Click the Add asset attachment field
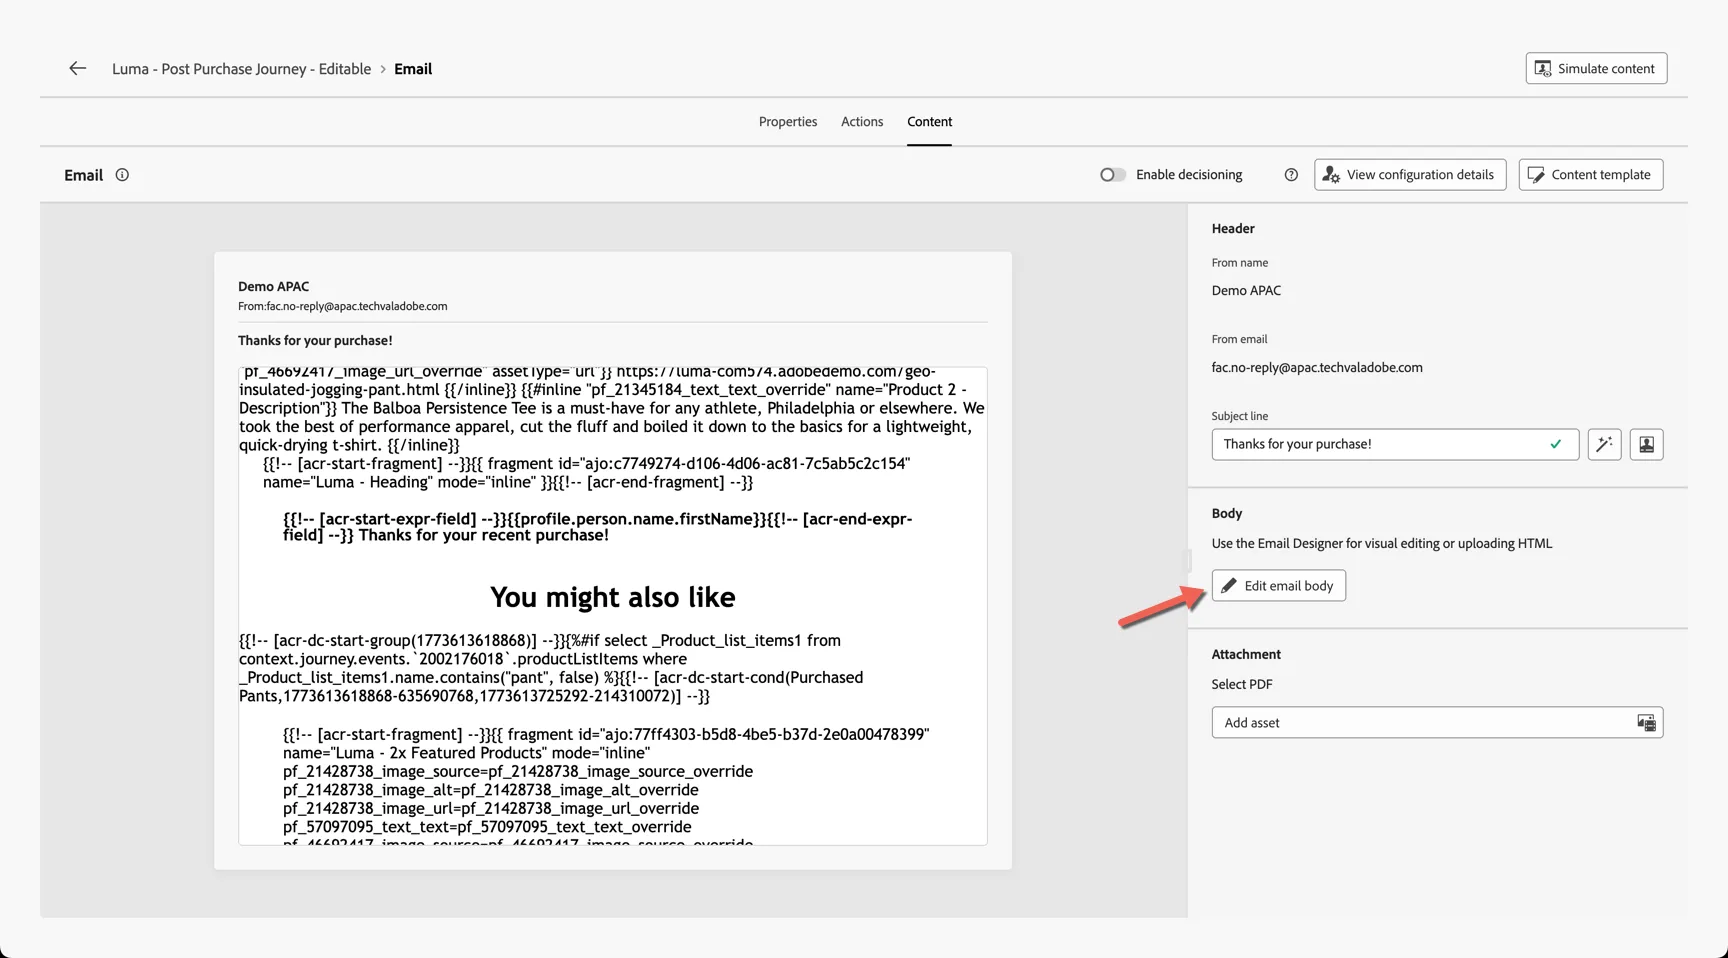Image resolution: width=1728 pixels, height=958 pixels. click(x=1437, y=722)
